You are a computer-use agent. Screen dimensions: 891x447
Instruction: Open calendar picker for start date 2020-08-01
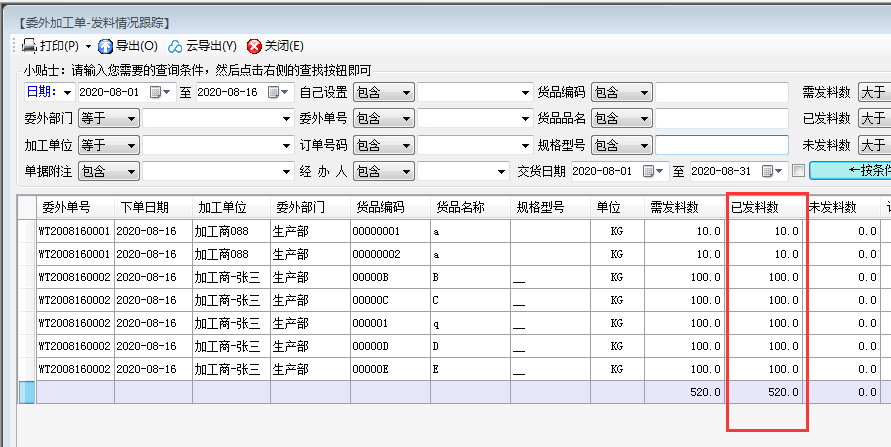155,93
